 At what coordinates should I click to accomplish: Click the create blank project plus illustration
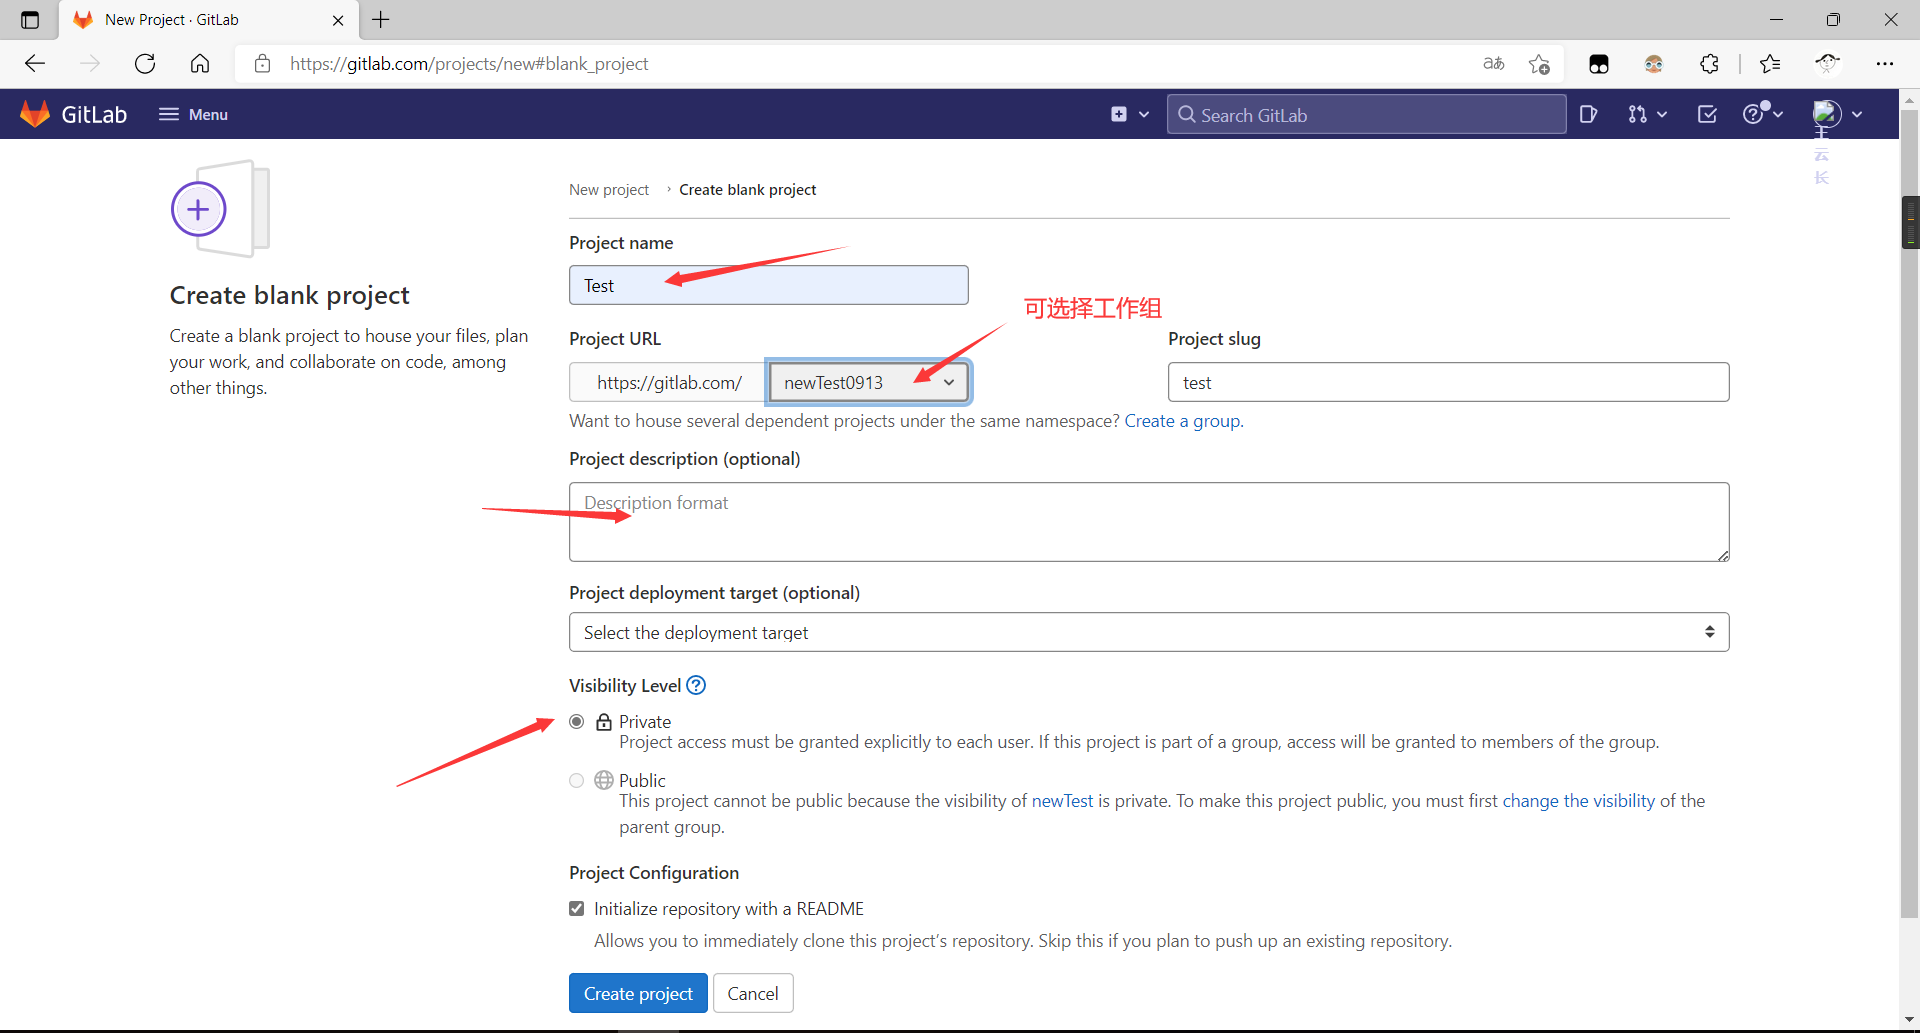click(x=219, y=209)
